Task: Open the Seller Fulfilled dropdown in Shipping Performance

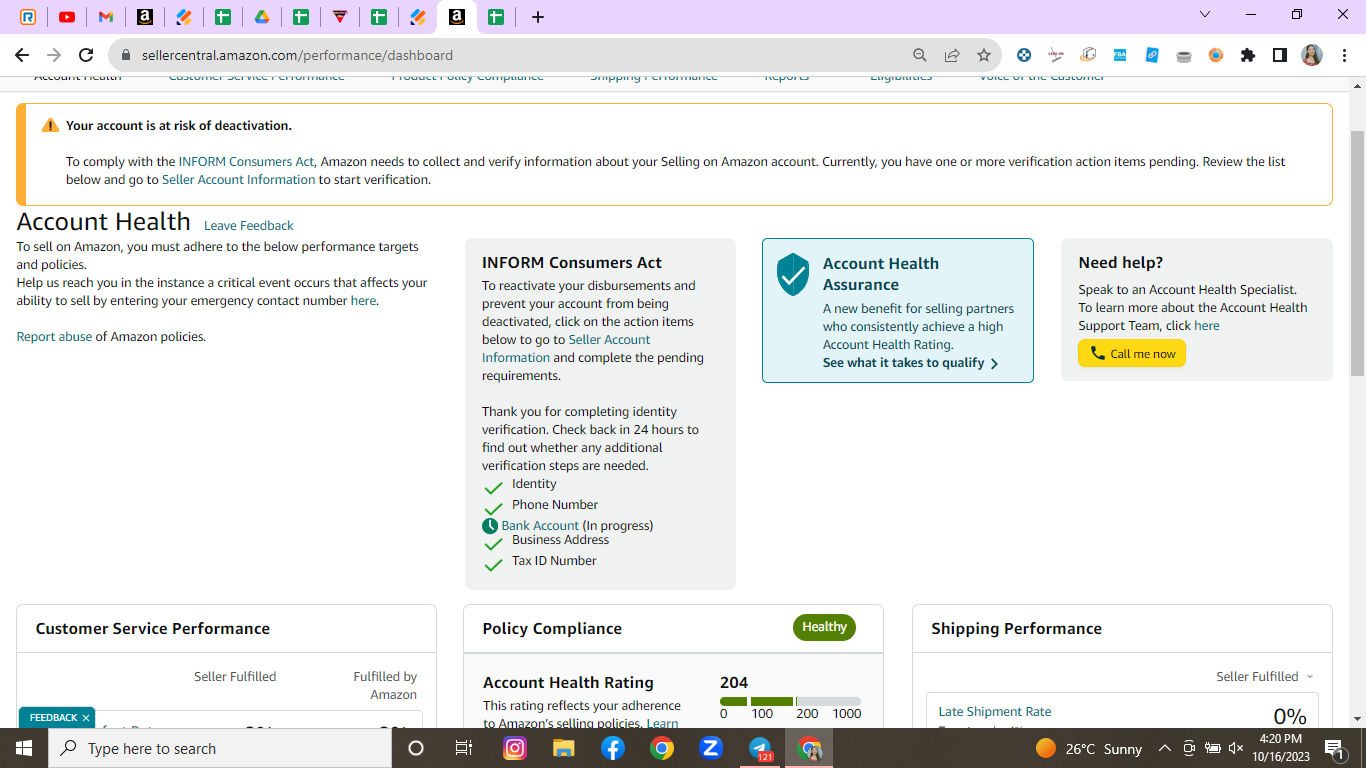Action: [1265, 677]
